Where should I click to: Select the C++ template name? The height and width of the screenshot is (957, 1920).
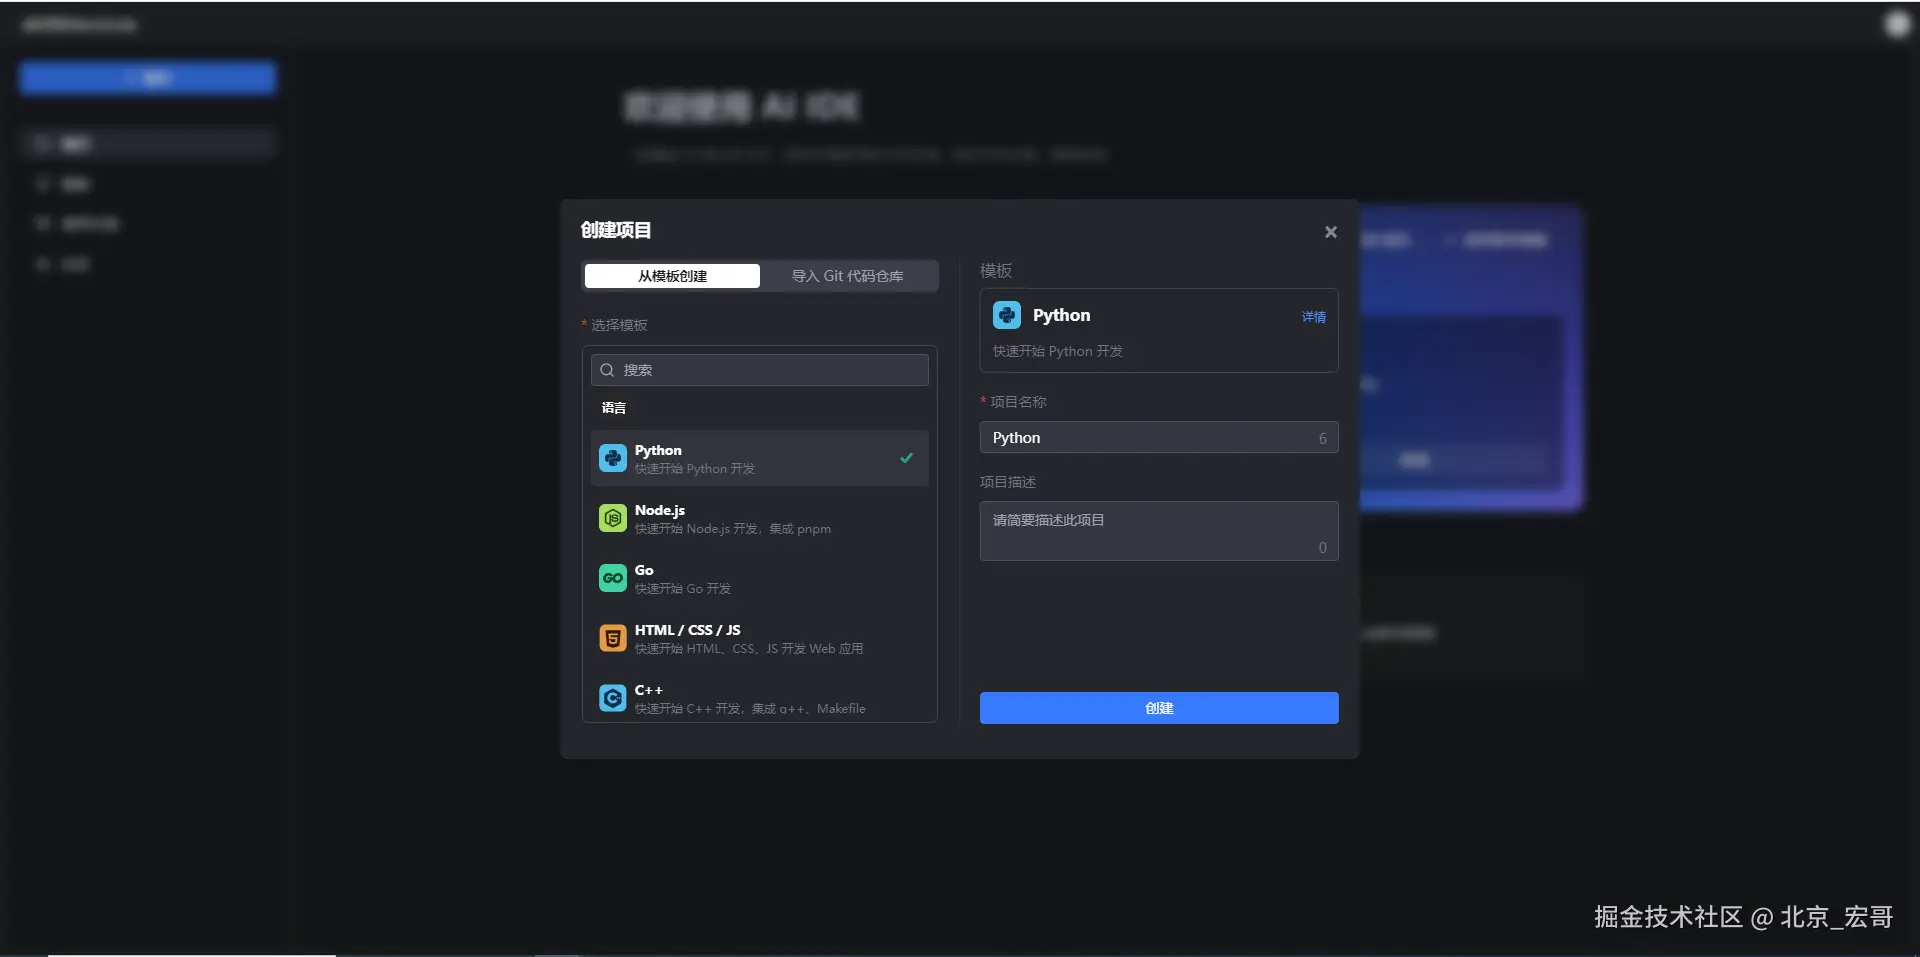tap(648, 690)
